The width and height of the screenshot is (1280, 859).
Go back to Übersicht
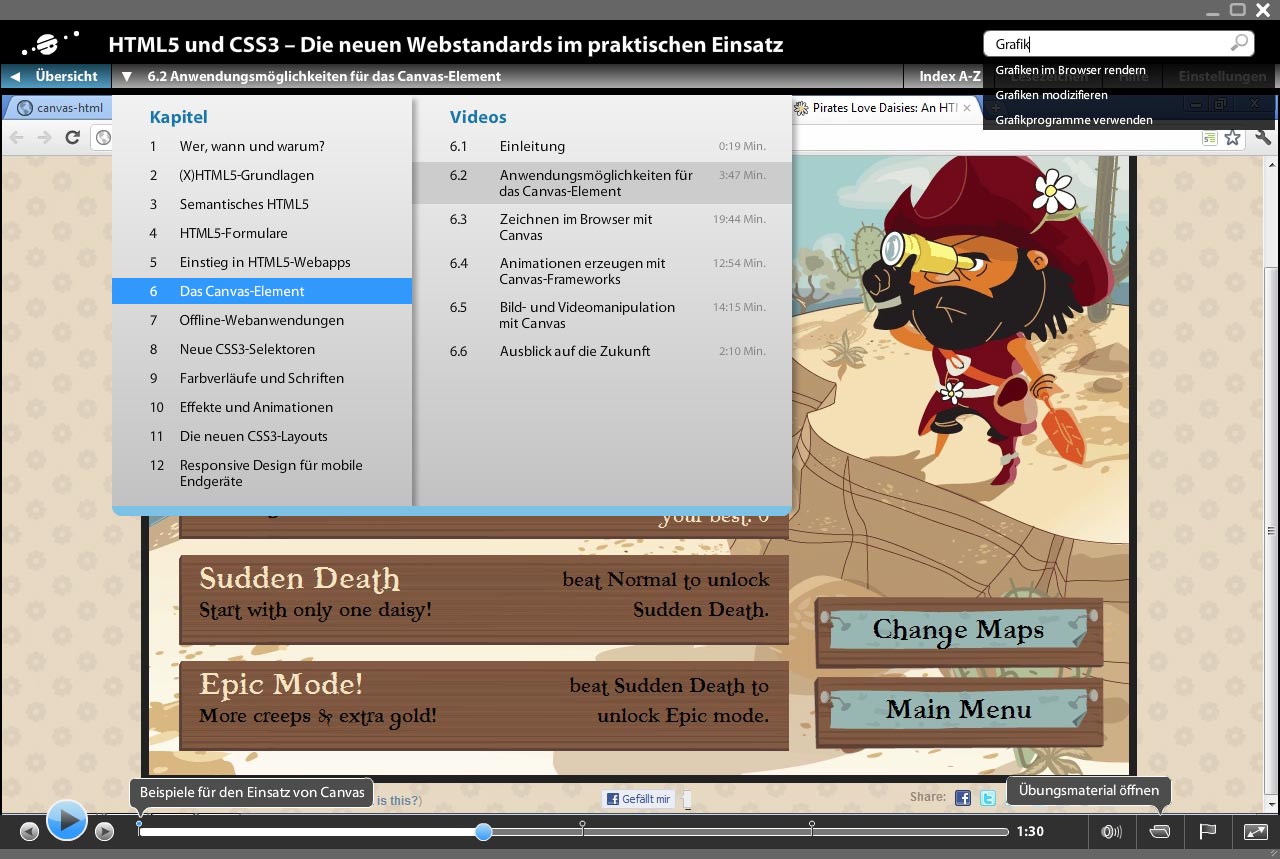click(x=56, y=76)
